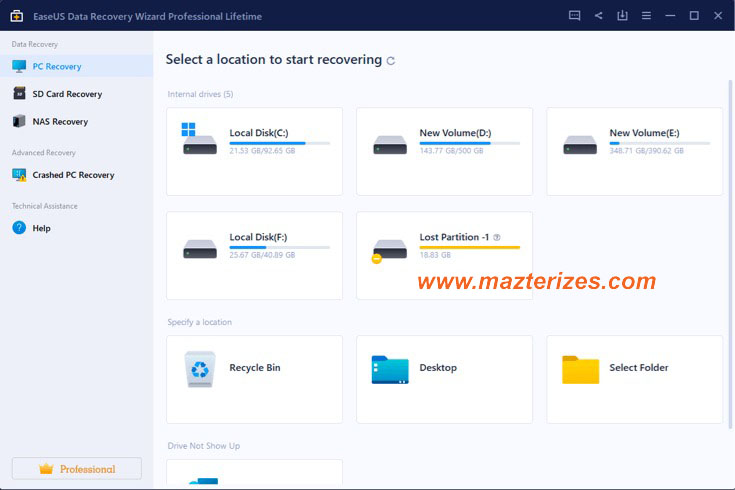735x490 pixels.
Task: Switch to NAS Recovery
Action: 76,121
